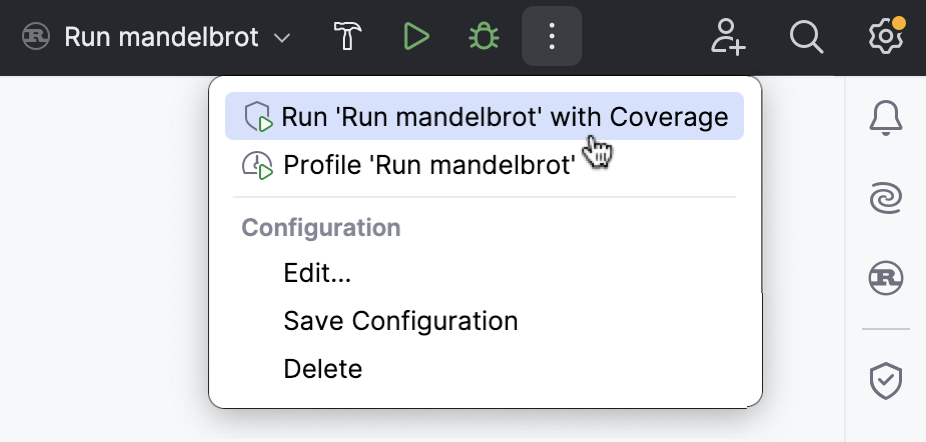The image size is (926, 442).
Task: Open the Coverage shield tool window
Action: [x=885, y=380]
